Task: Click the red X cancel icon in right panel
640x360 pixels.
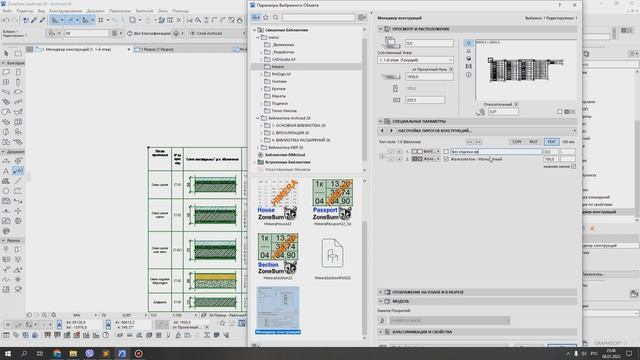Action: pyautogui.click(x=592, y=229)
